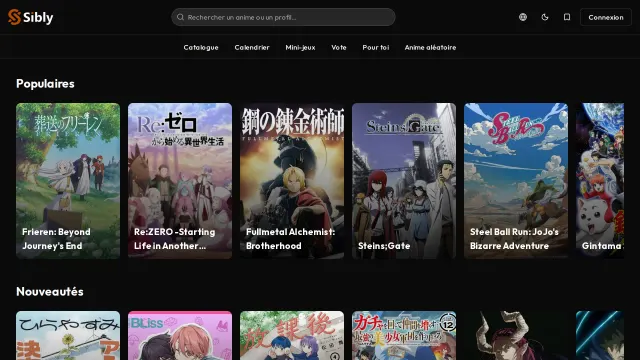Open the Pour toi menu item
The width and height of the screenshot is (640, 360).
[376, 47]
